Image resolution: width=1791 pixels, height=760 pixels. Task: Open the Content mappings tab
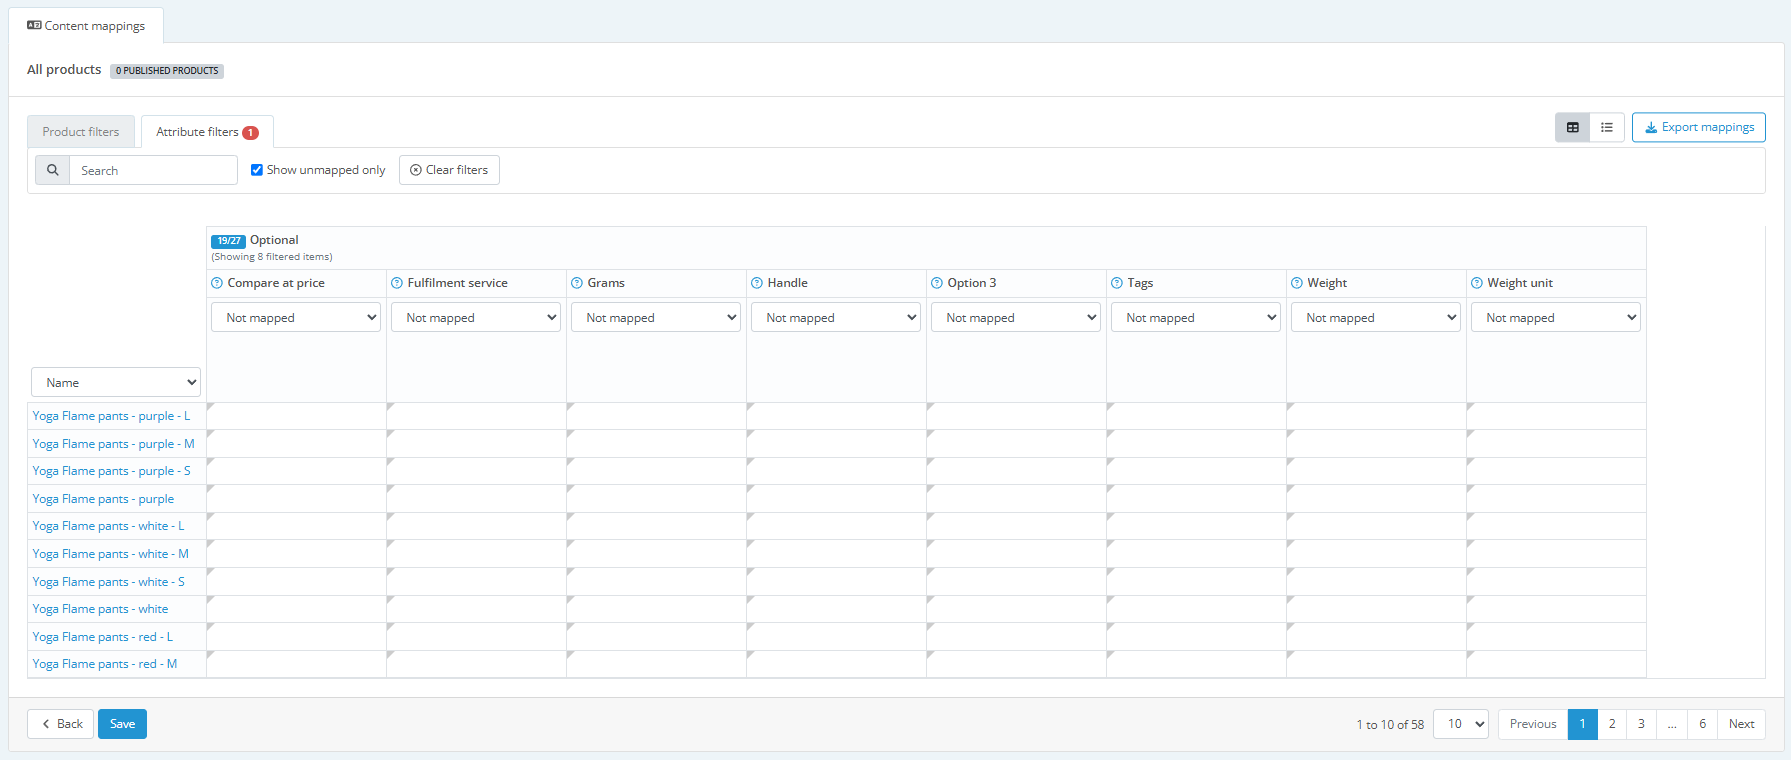click(x=86, y=26)
